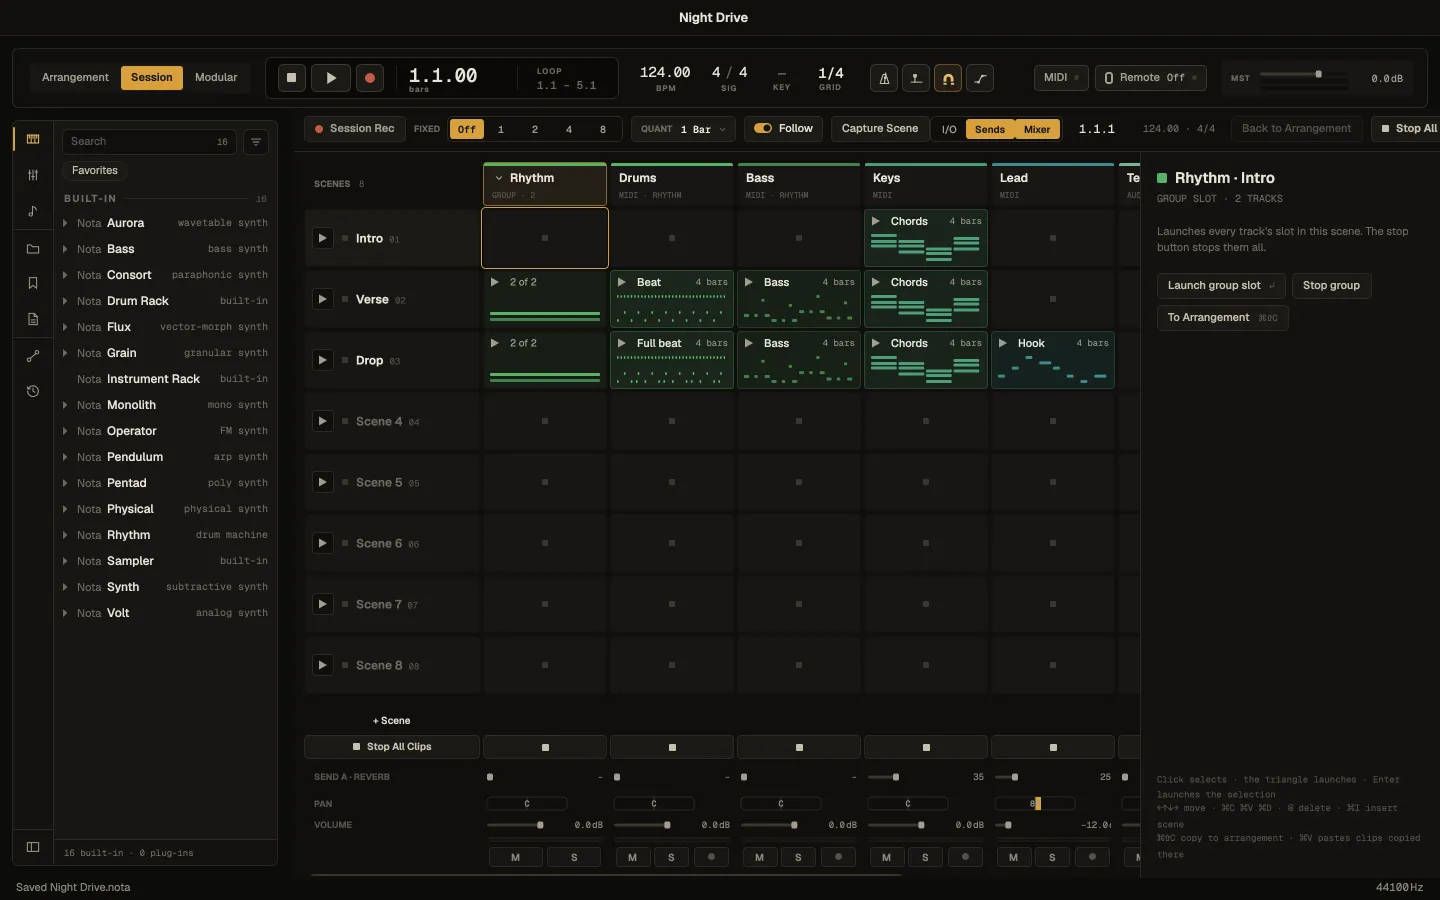Expand Nota Sampler instrument
This screenshot has height=900, width=1440.
65,561
